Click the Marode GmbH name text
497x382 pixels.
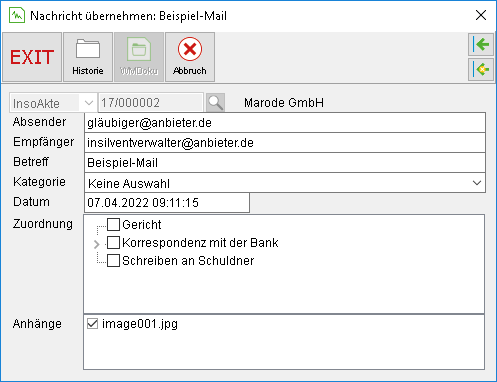(284, 103)
